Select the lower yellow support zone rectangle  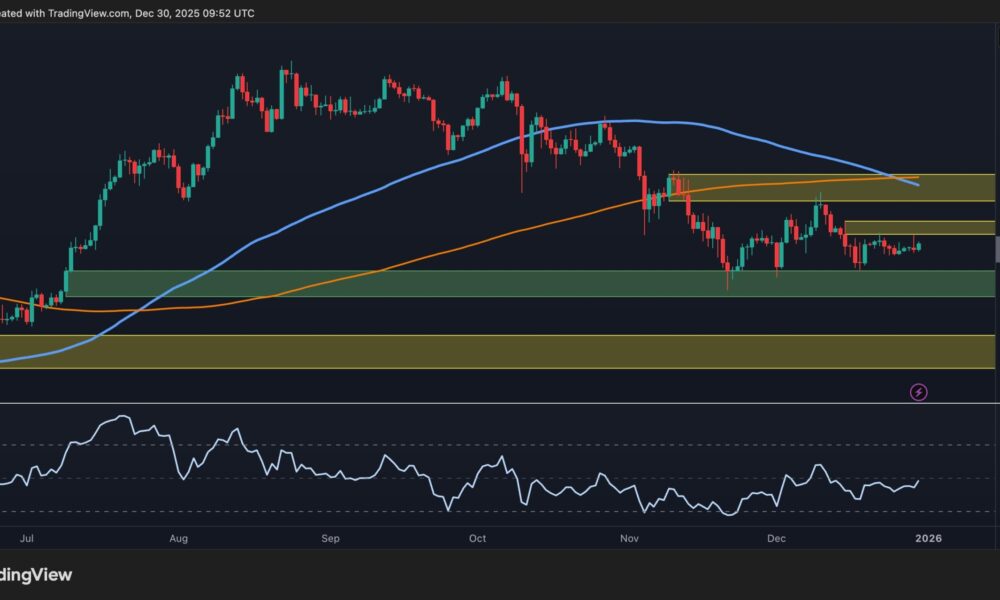point(400,350)
